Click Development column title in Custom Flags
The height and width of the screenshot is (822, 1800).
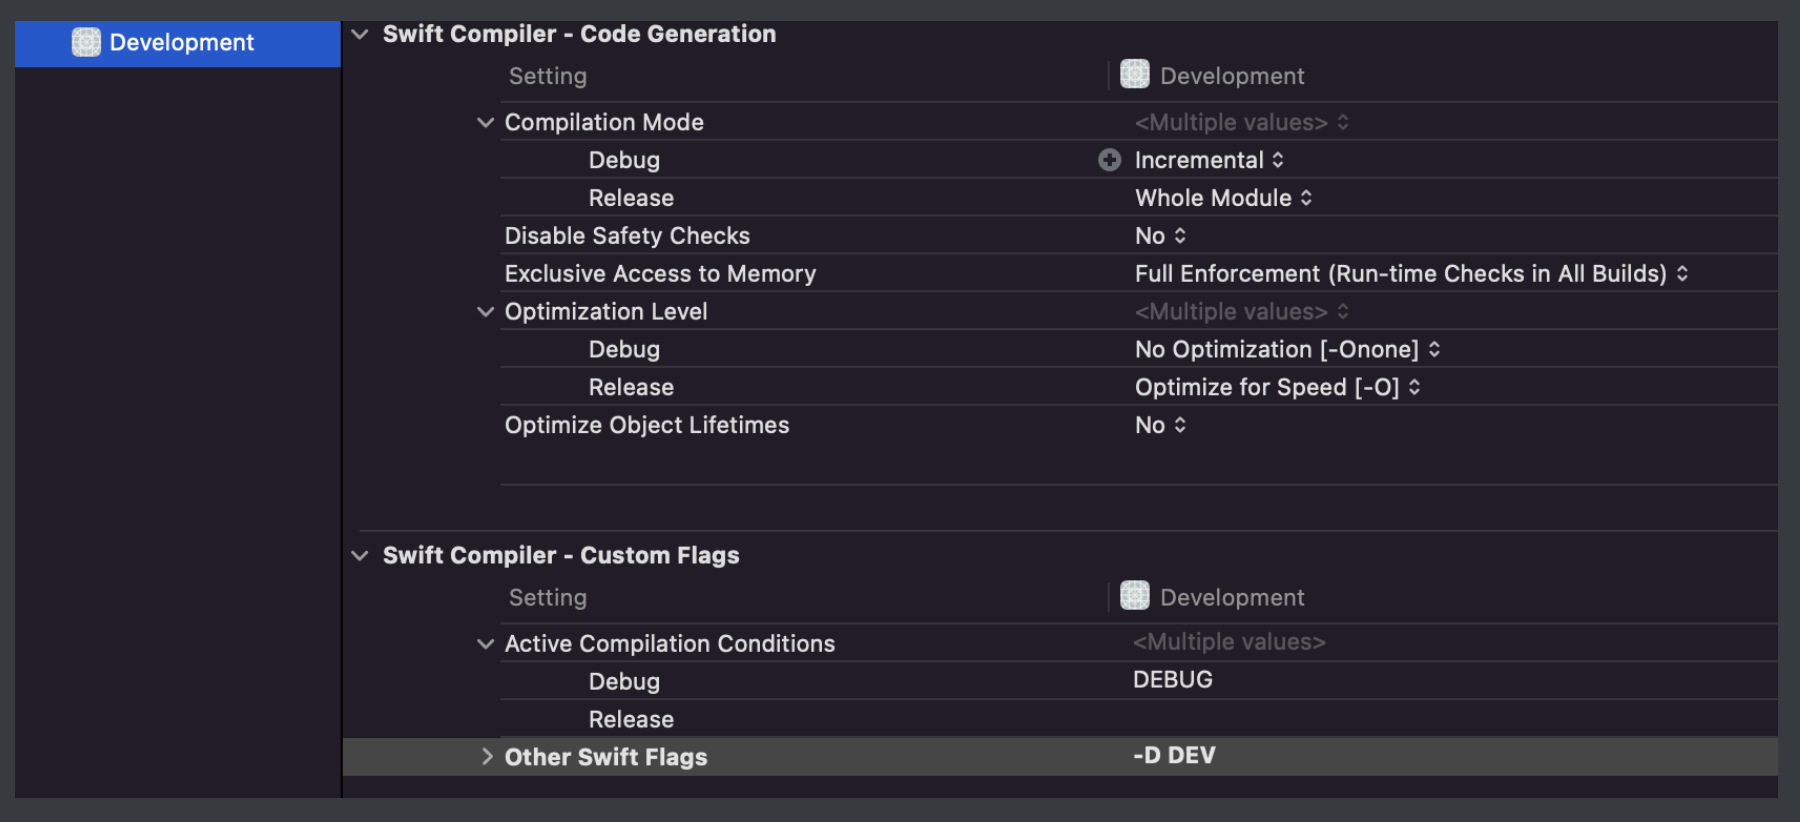tap(1232, 598)
